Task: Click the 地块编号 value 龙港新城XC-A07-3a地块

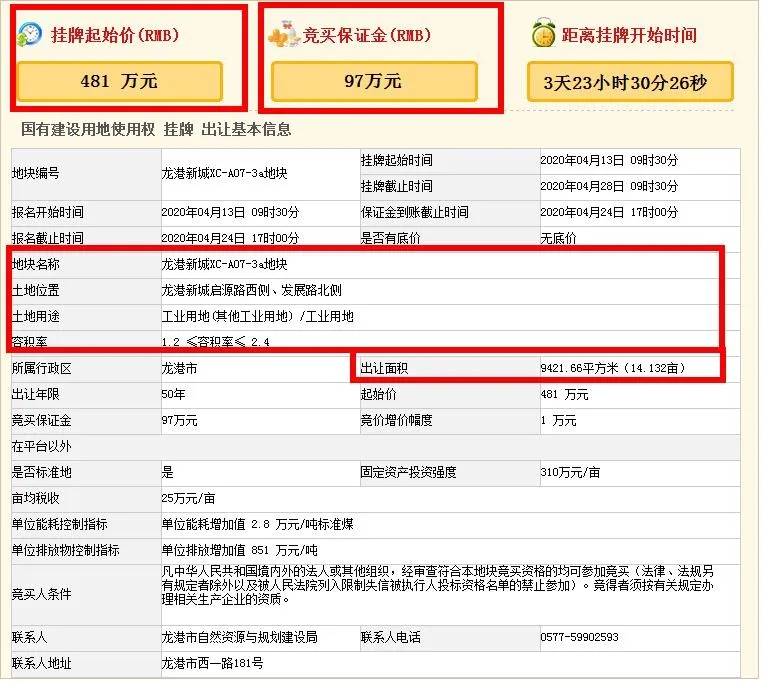Action: pyautogui.click(x=224, y=173)
